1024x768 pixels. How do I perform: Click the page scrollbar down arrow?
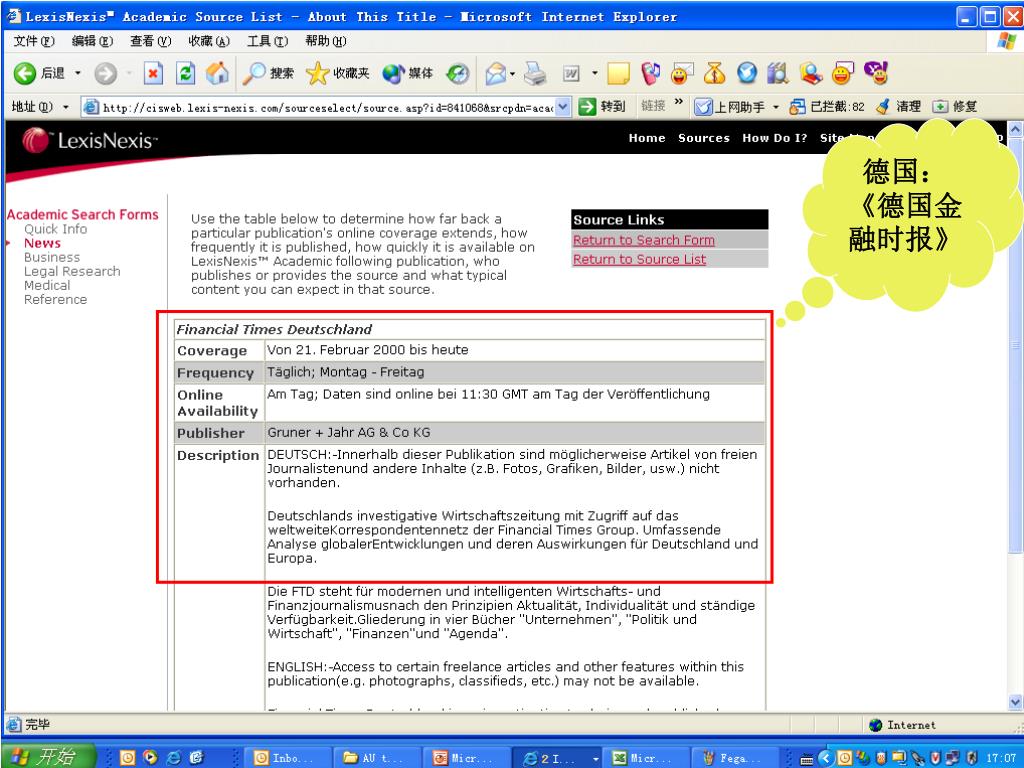point(1016,703)
